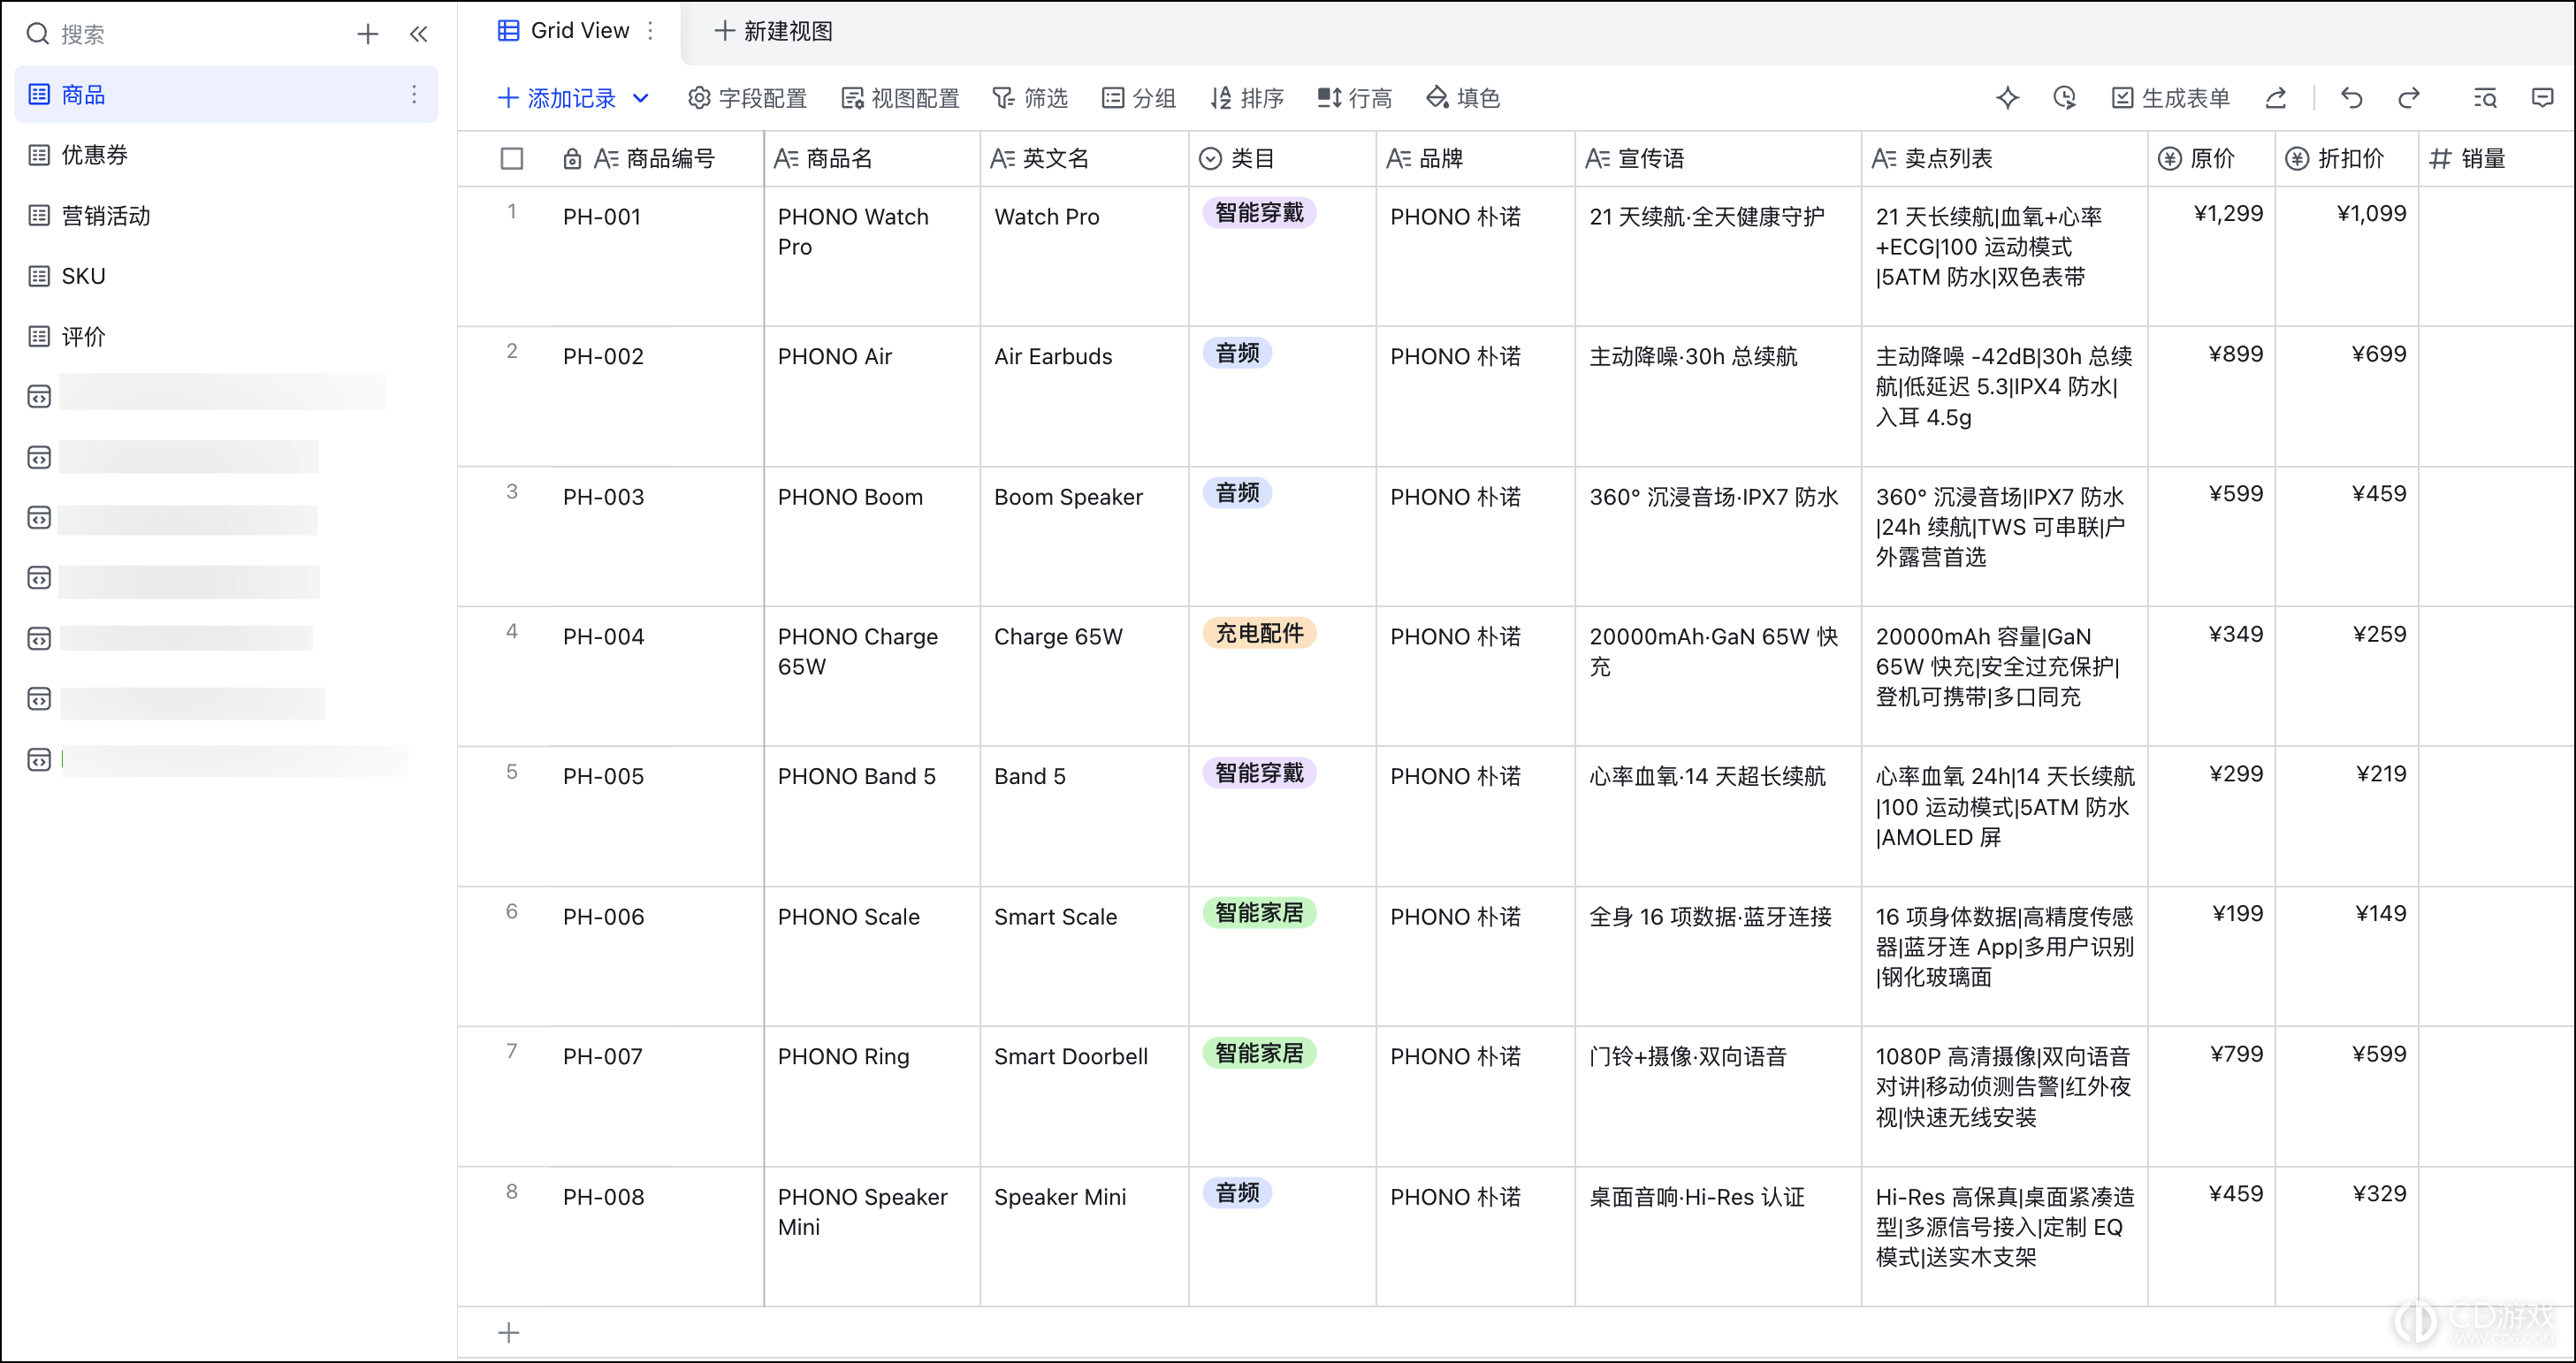Select the PHONO Air product name cell
Viewport: 2576px width, 1363px height.
[873, 396]
